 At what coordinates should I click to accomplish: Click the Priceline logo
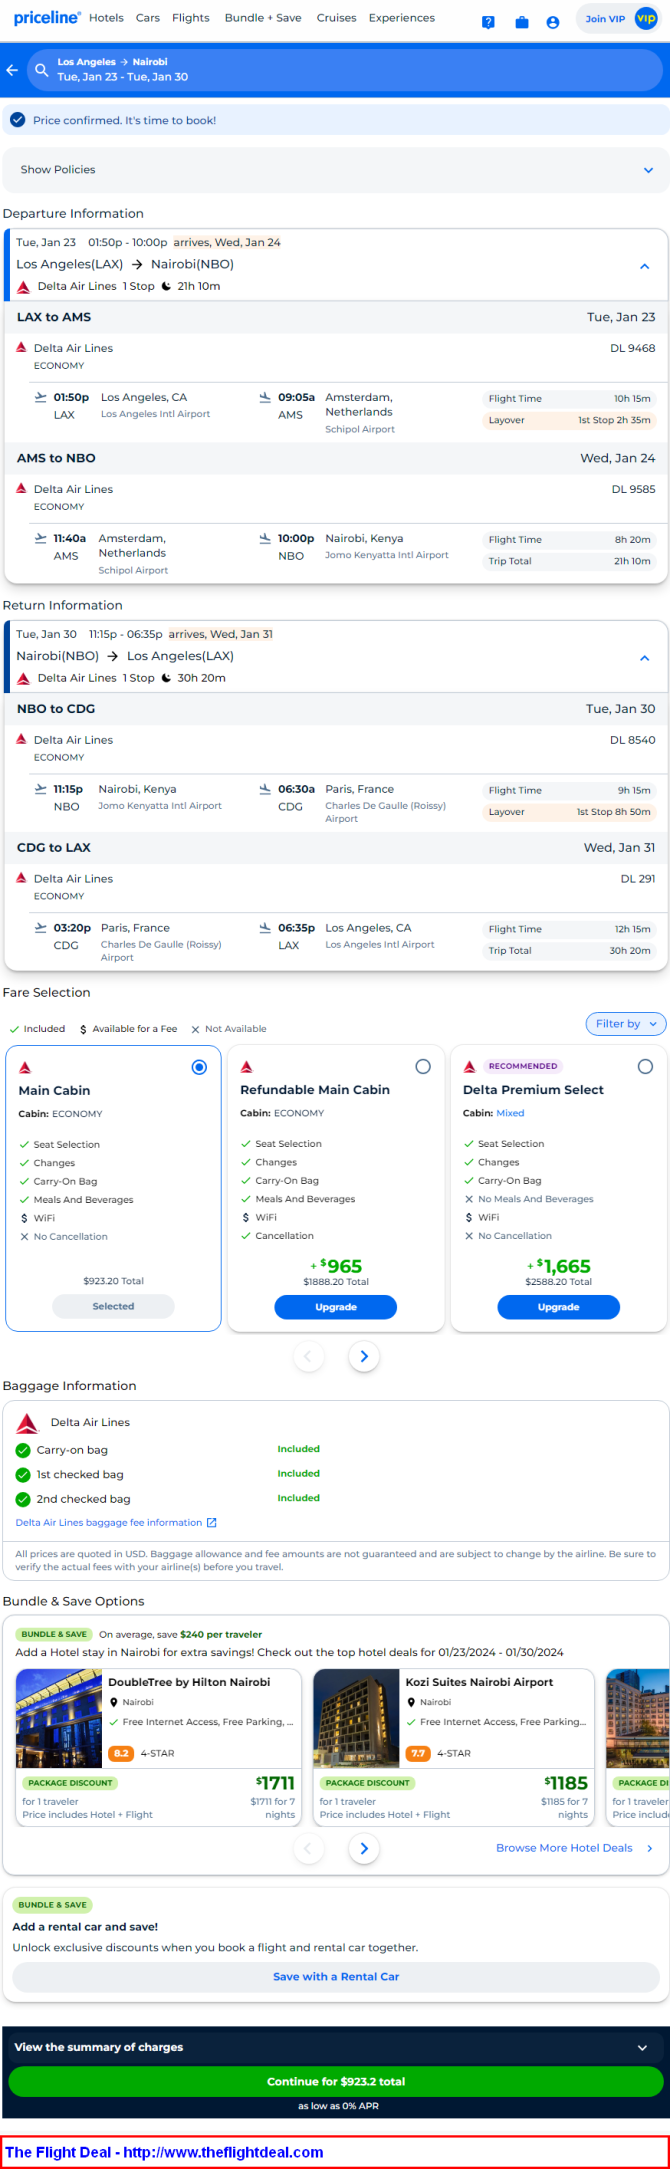tap(47, 18)
